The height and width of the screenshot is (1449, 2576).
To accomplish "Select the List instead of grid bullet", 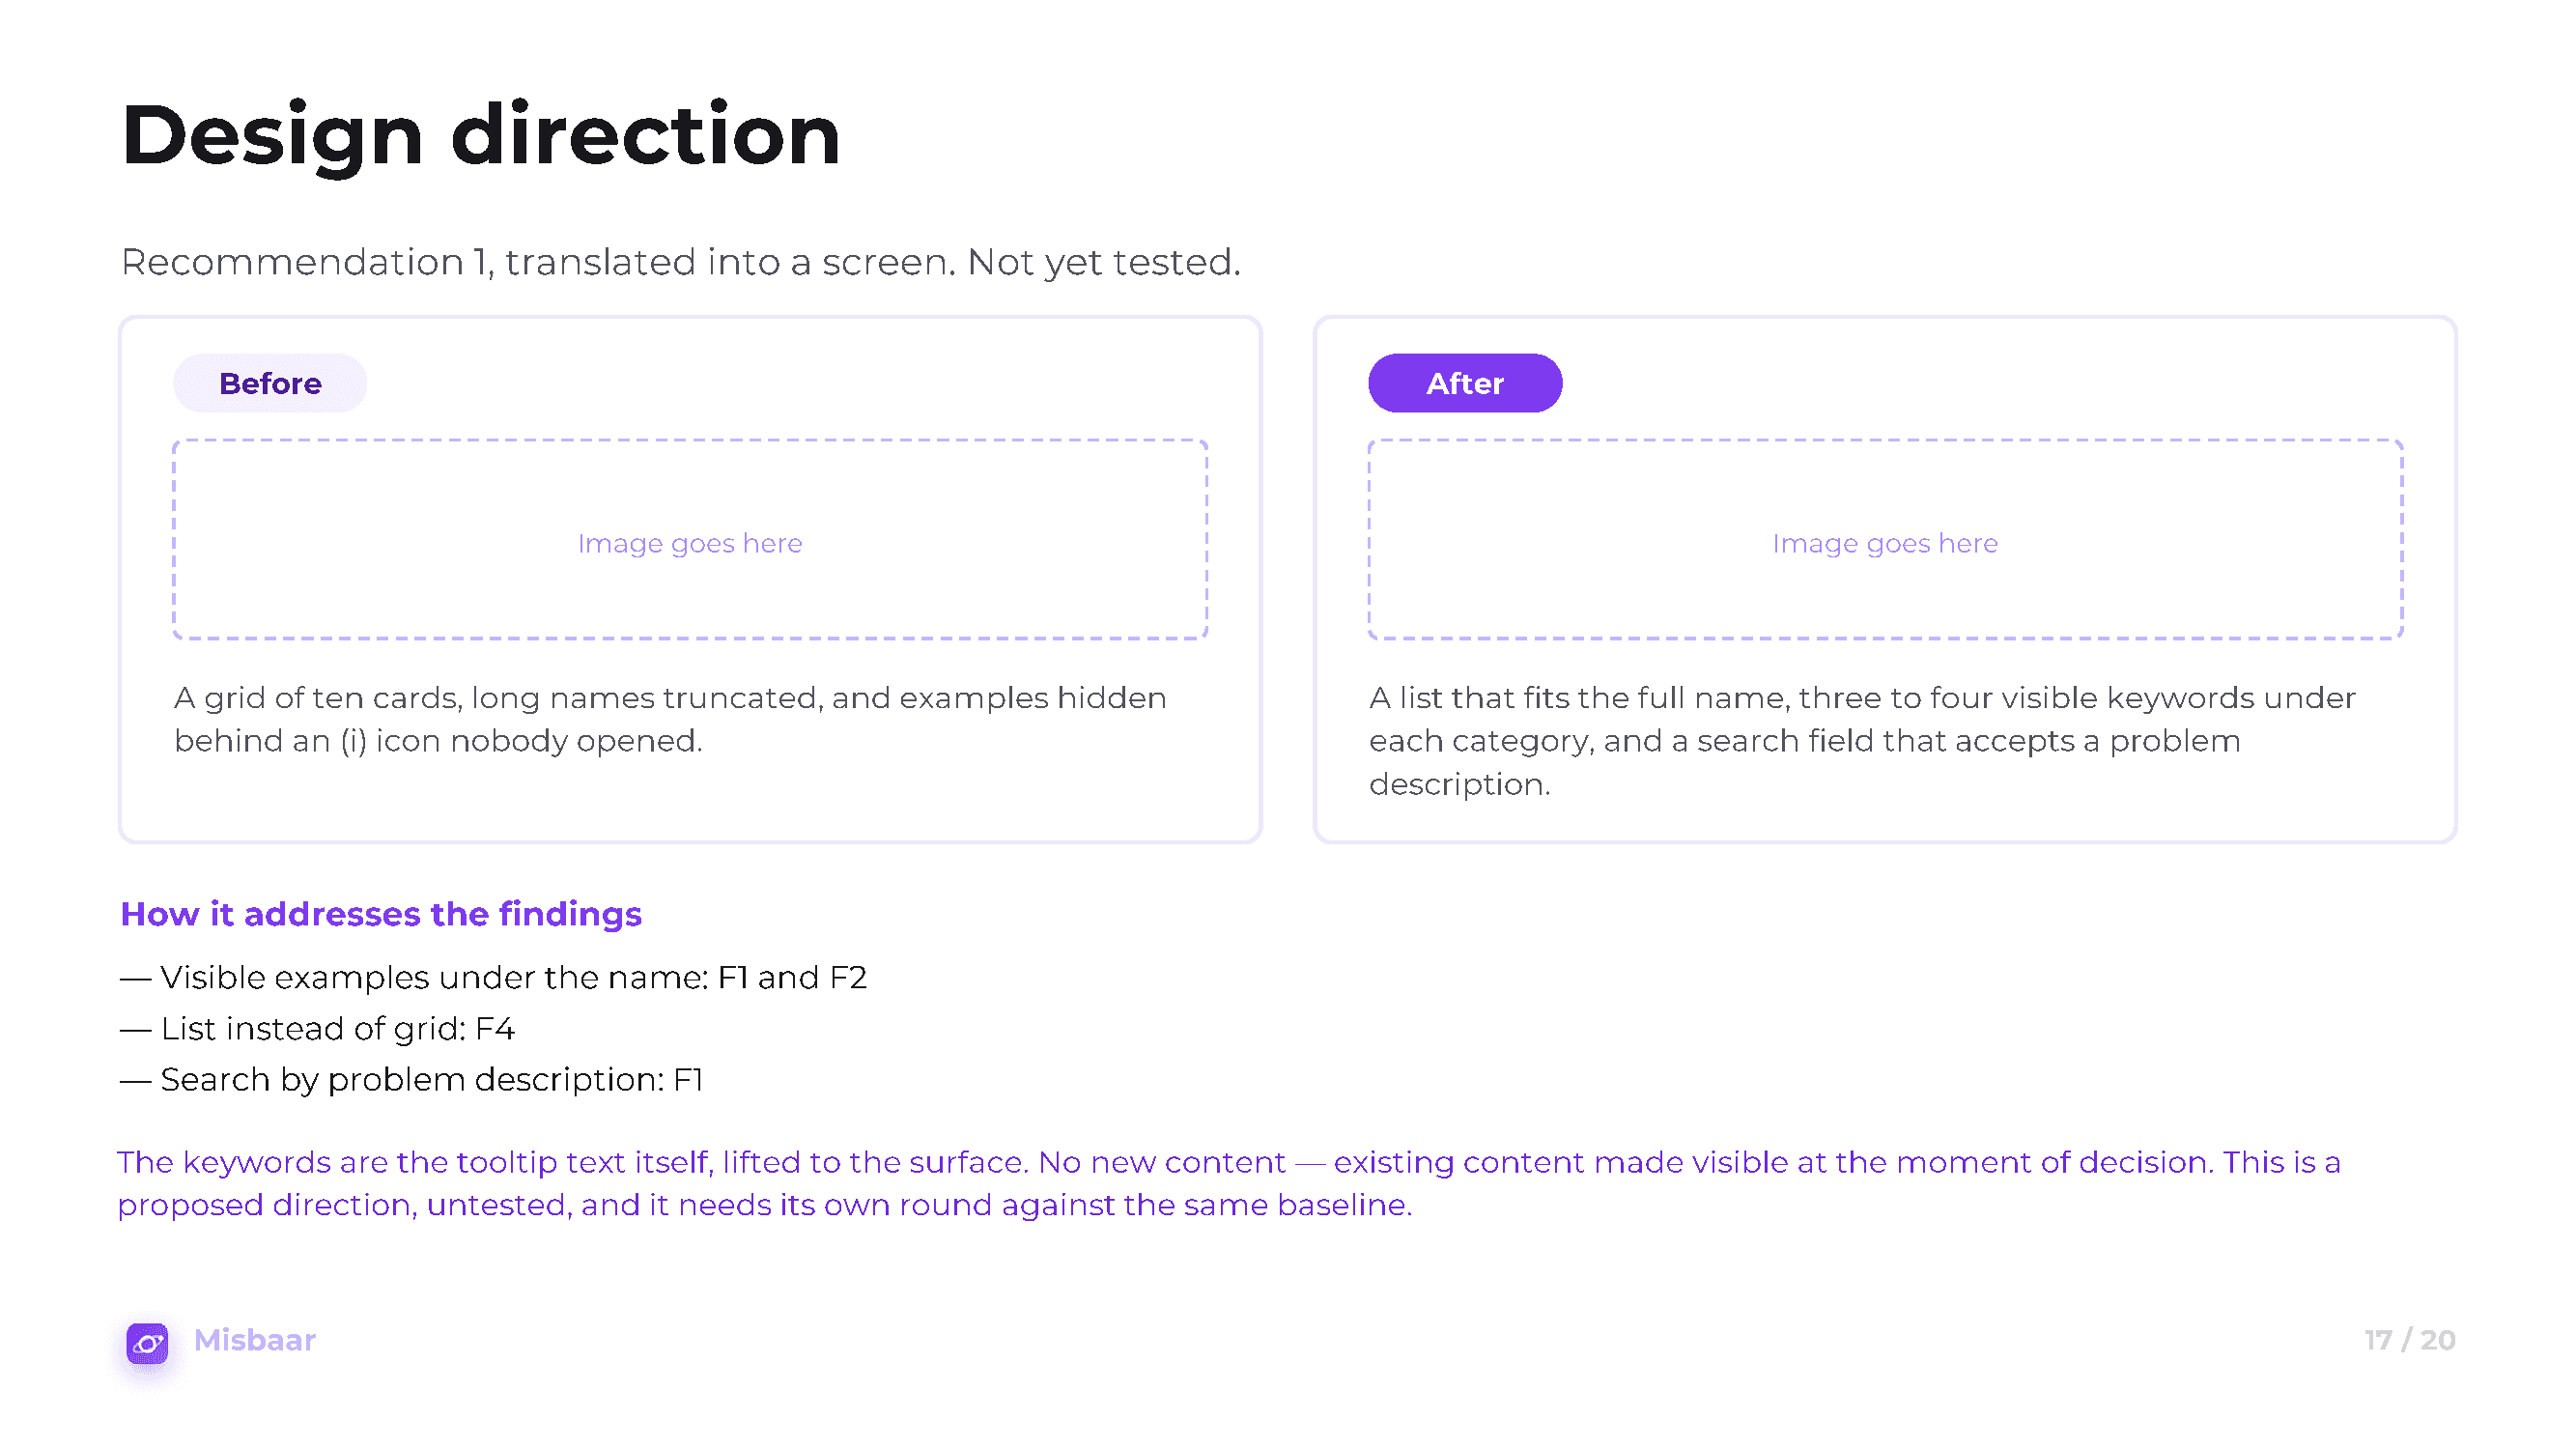I will pyautogui.click(x=317, y=1028).
